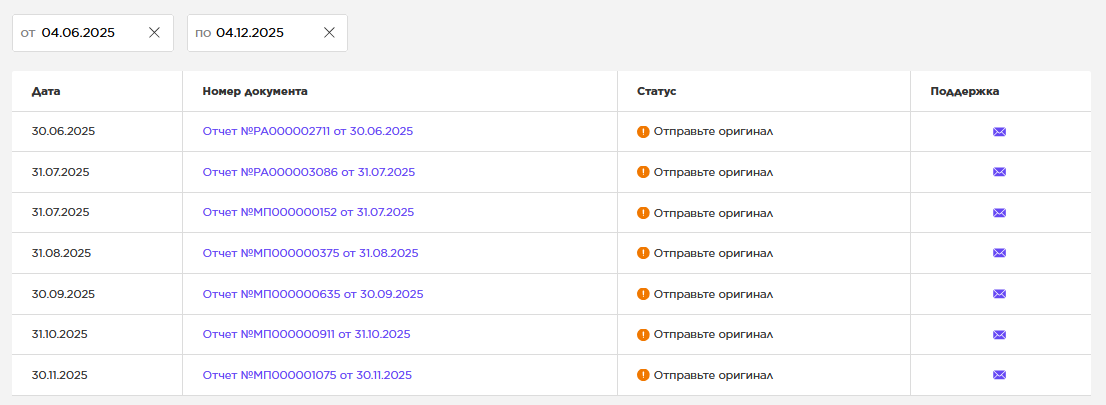Clear the start date 04.06.2025
1106x405 pixels.
154,32
